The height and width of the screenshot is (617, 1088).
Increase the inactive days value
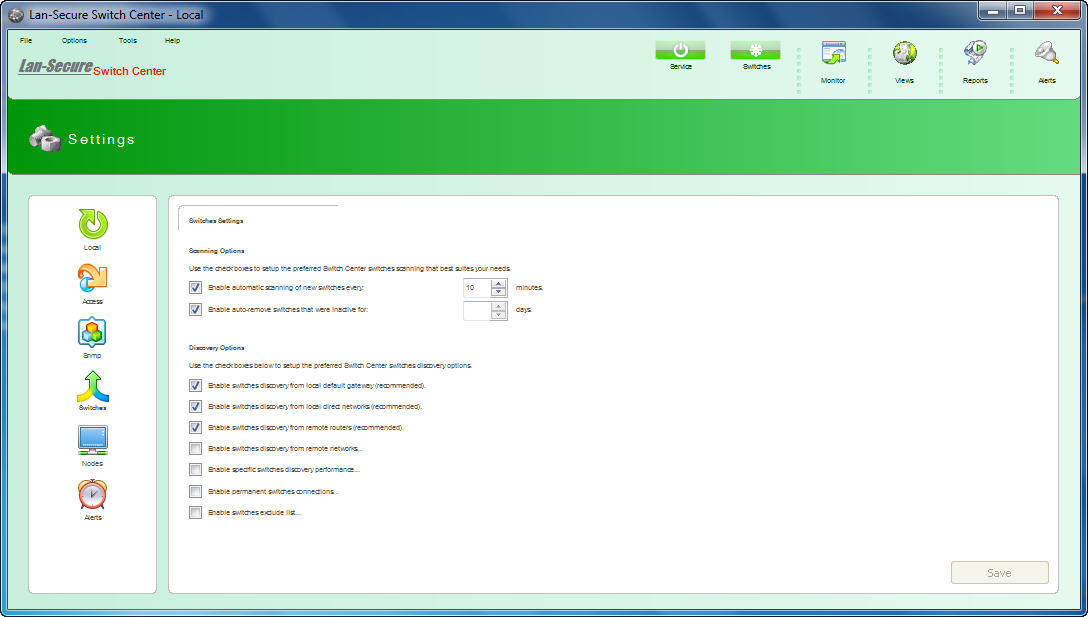(x=499, y=306)
